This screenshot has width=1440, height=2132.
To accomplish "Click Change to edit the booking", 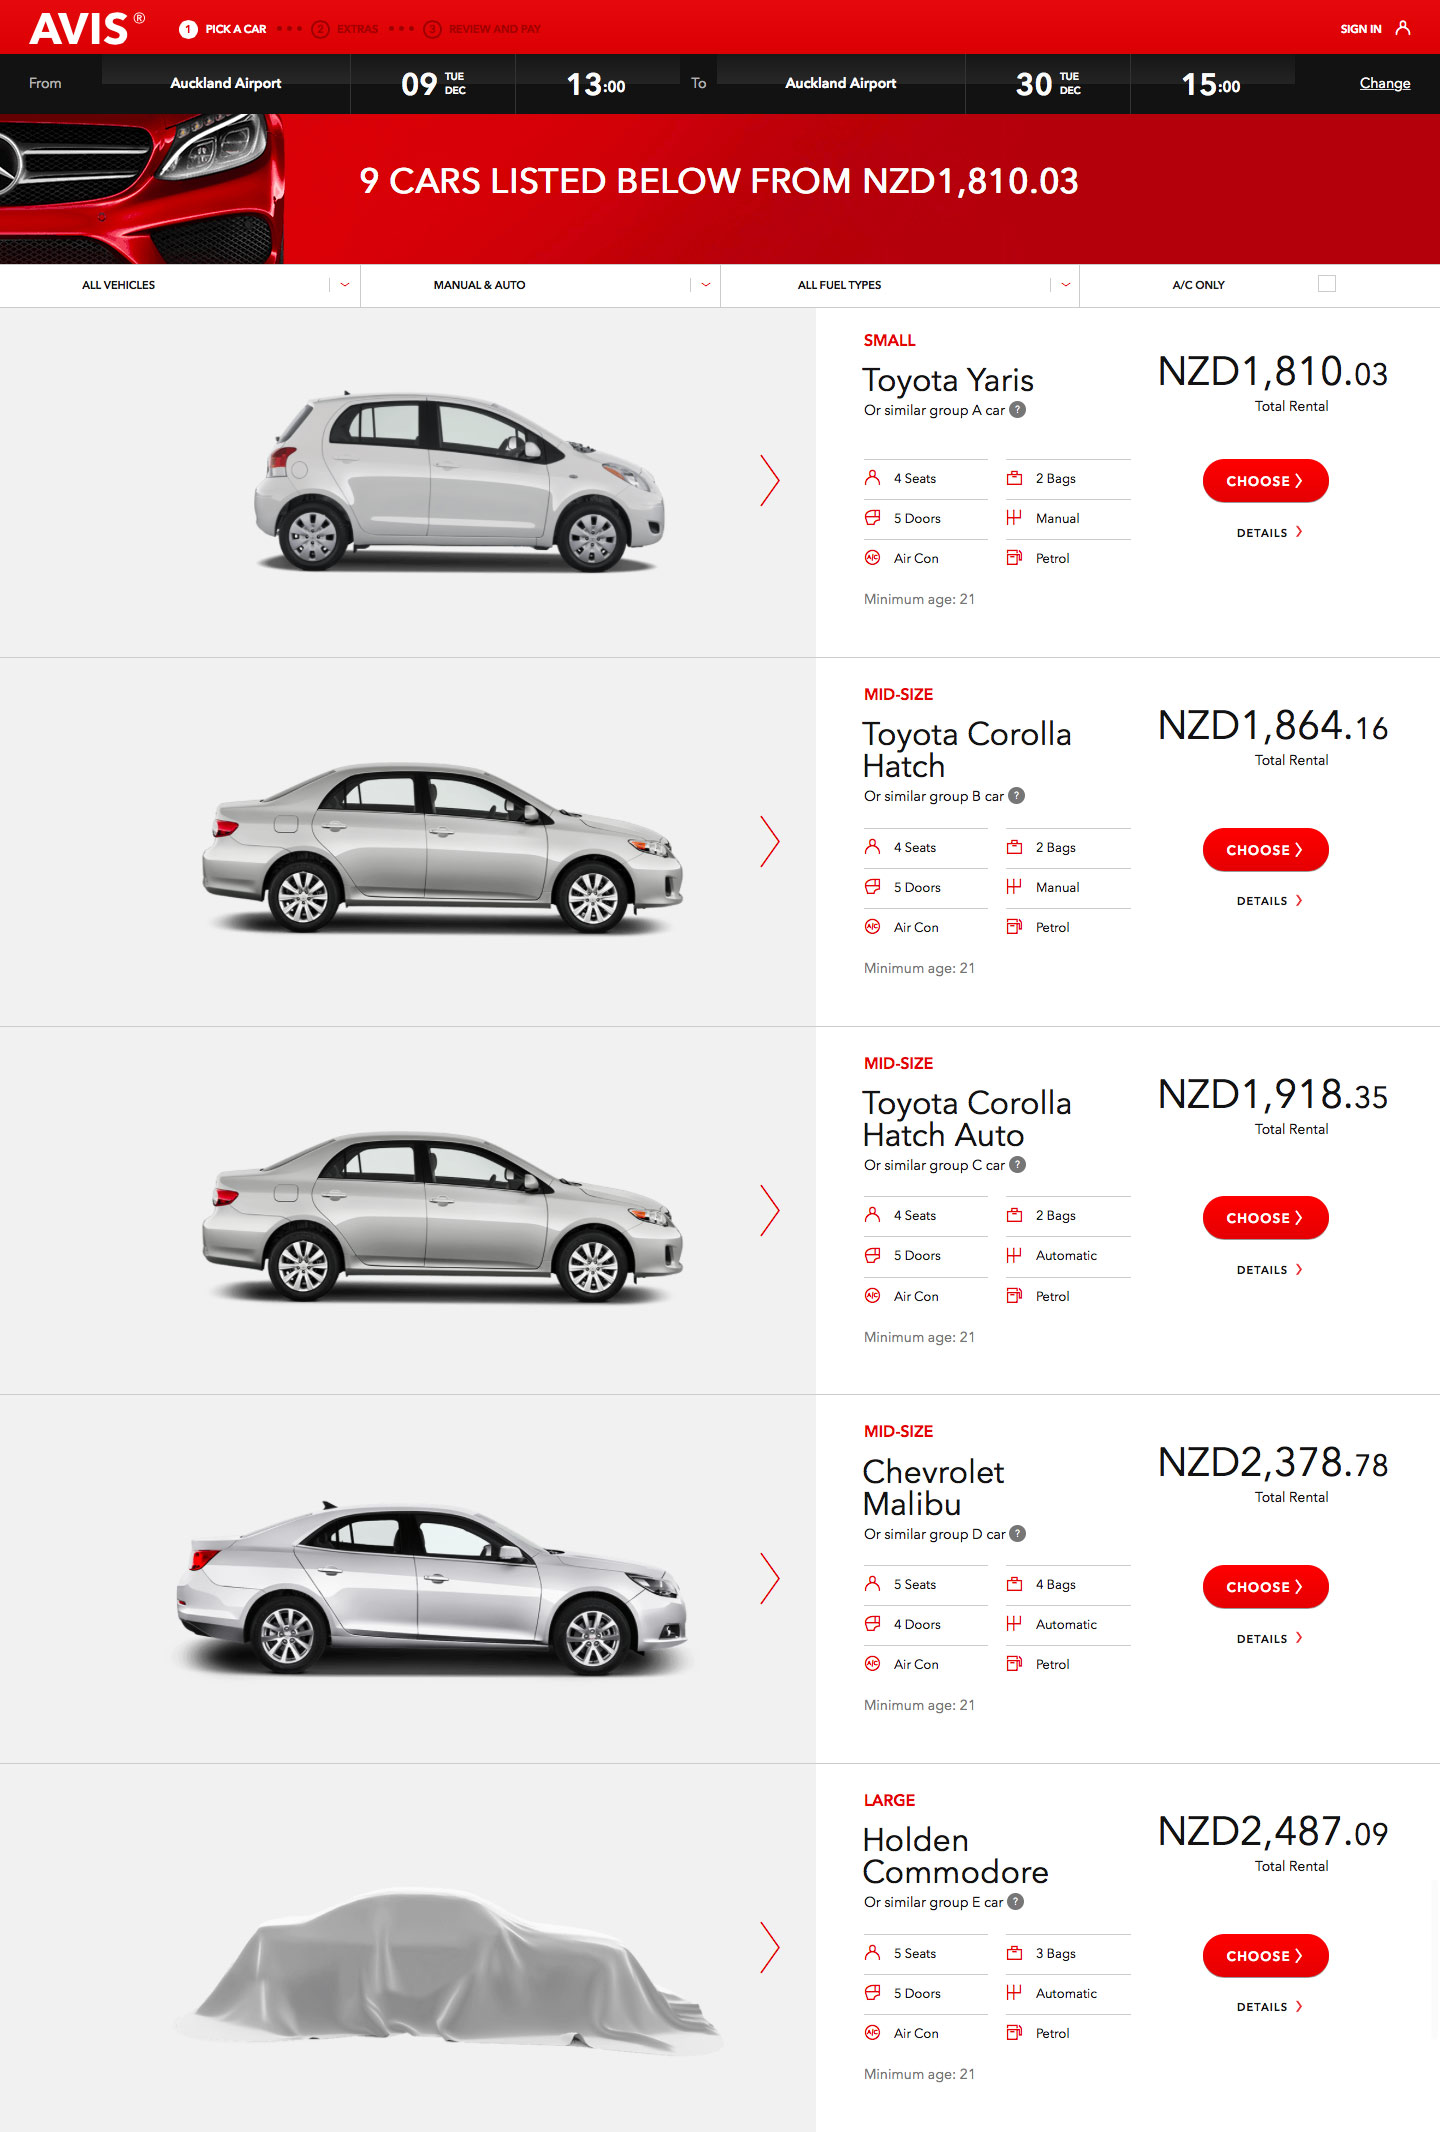I will coord(1384,83).
